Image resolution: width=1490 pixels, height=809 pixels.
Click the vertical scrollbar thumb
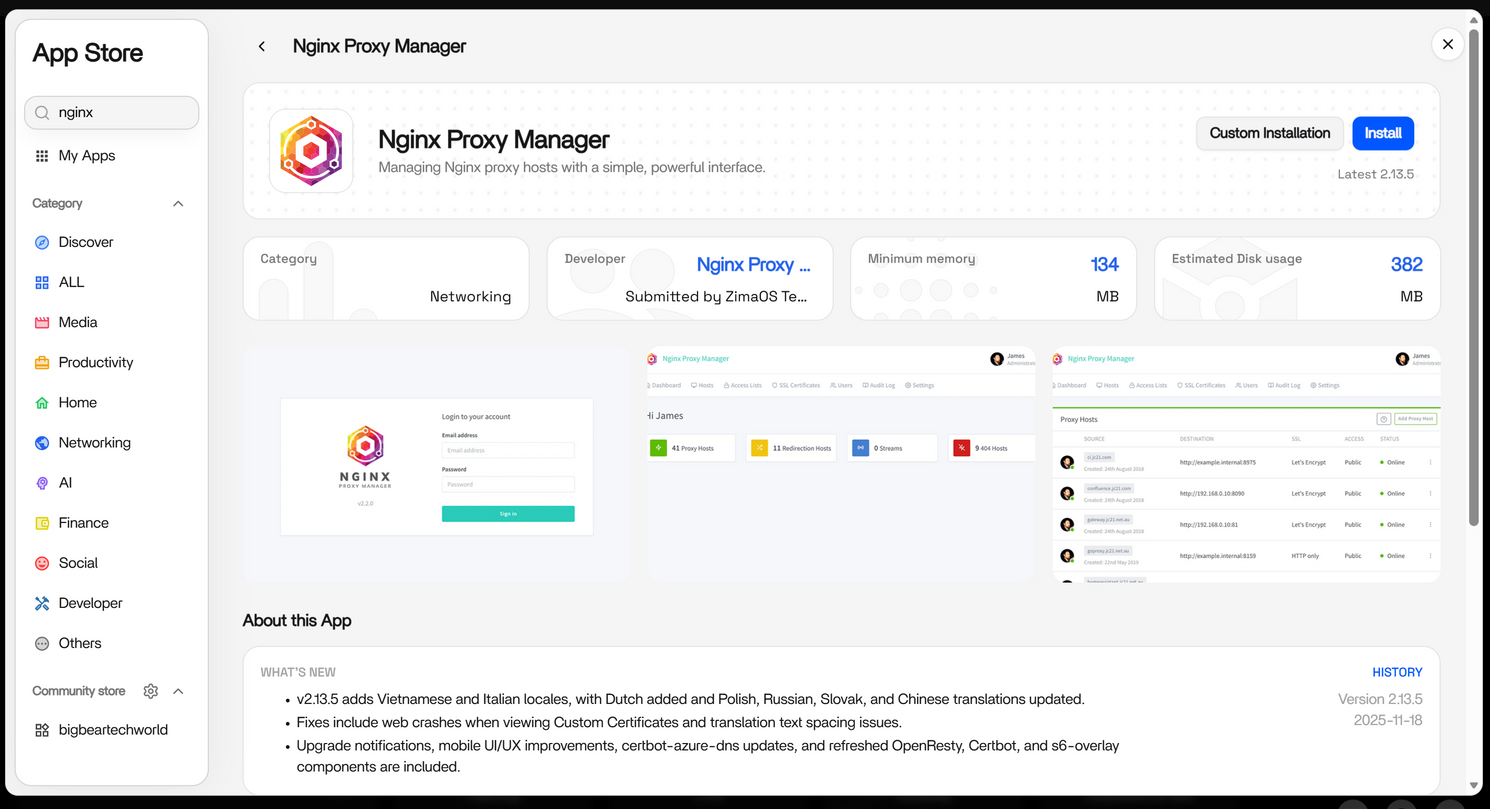tap(1474, 275)
